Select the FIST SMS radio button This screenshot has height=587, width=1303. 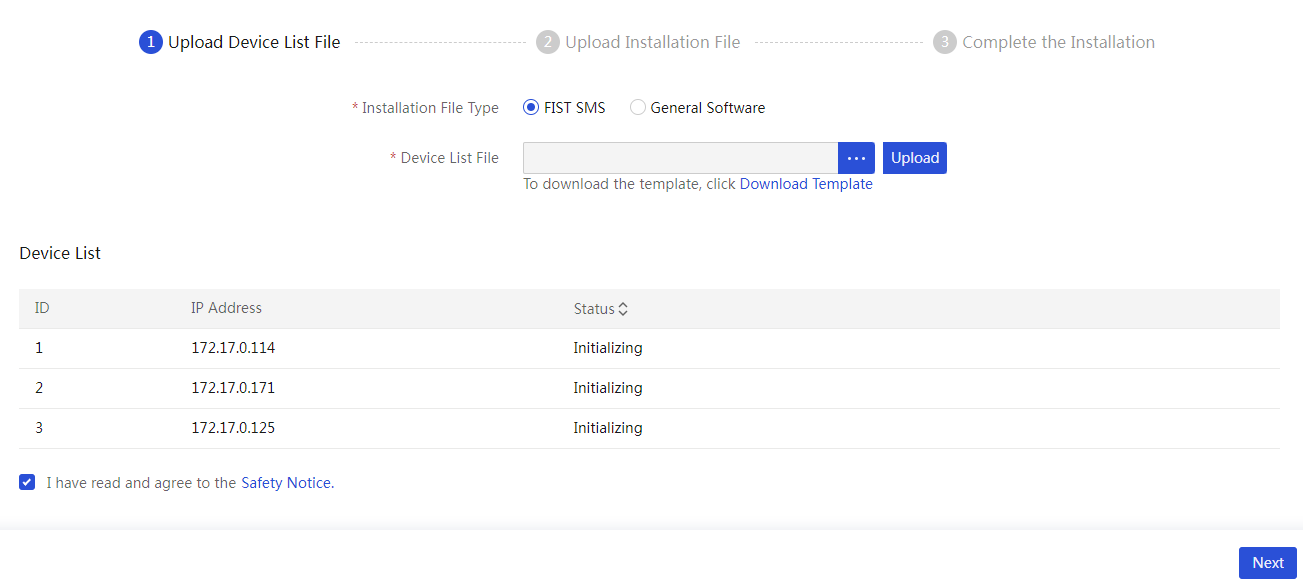(531, 108)
